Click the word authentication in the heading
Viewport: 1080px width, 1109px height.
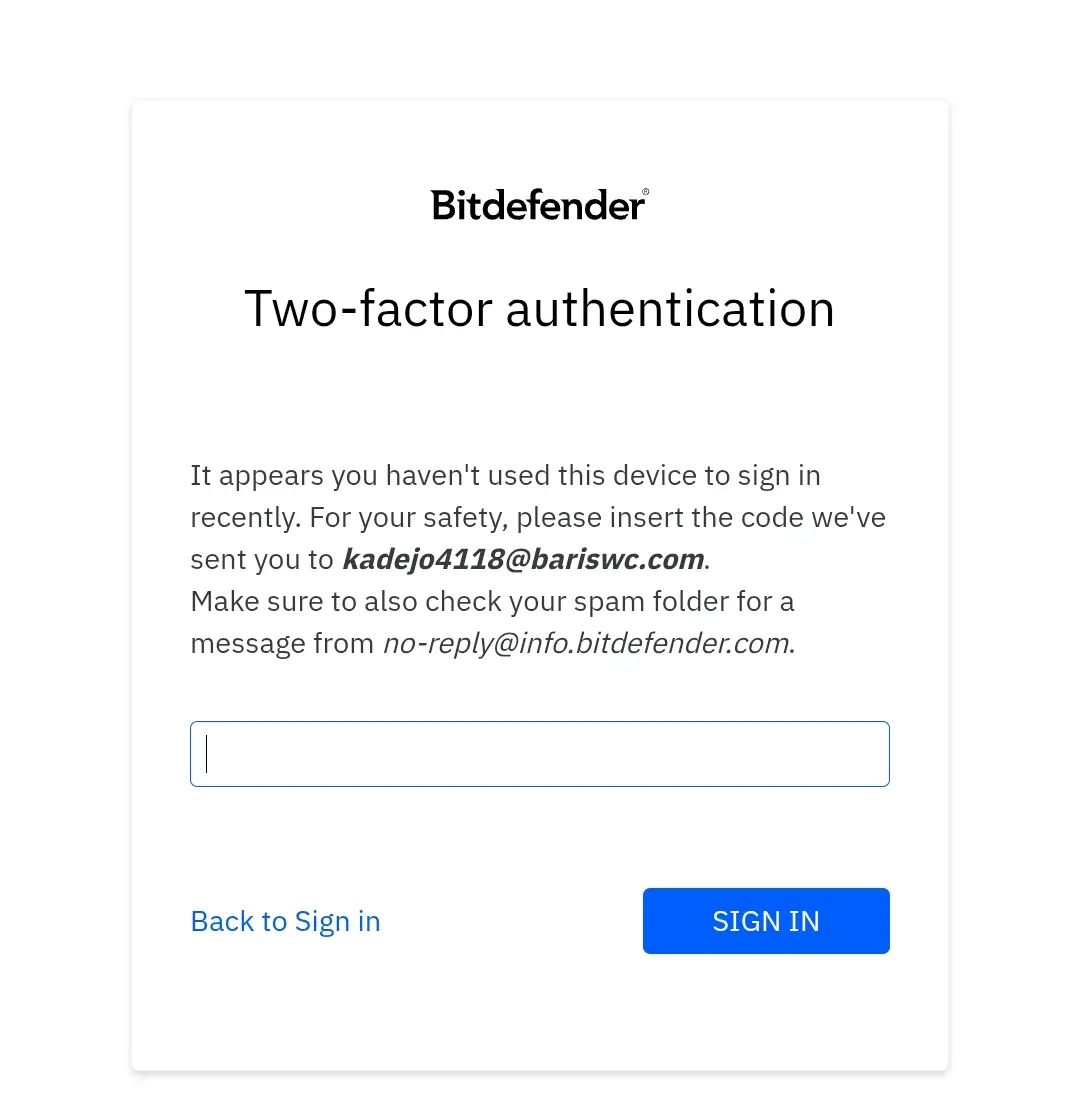pos(670,309)
